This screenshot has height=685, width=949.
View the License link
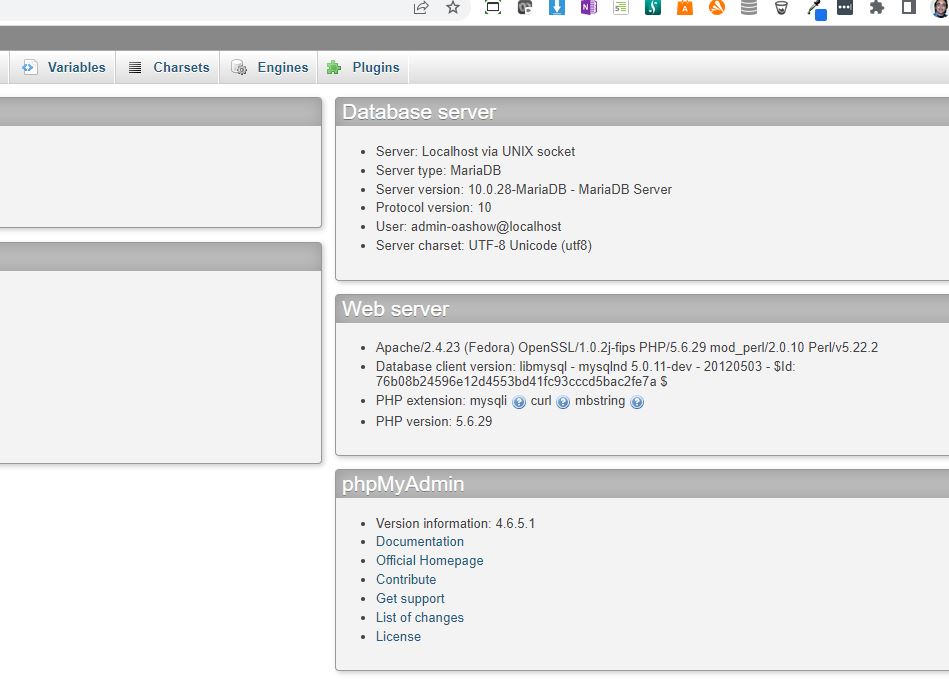click(398, 636)
